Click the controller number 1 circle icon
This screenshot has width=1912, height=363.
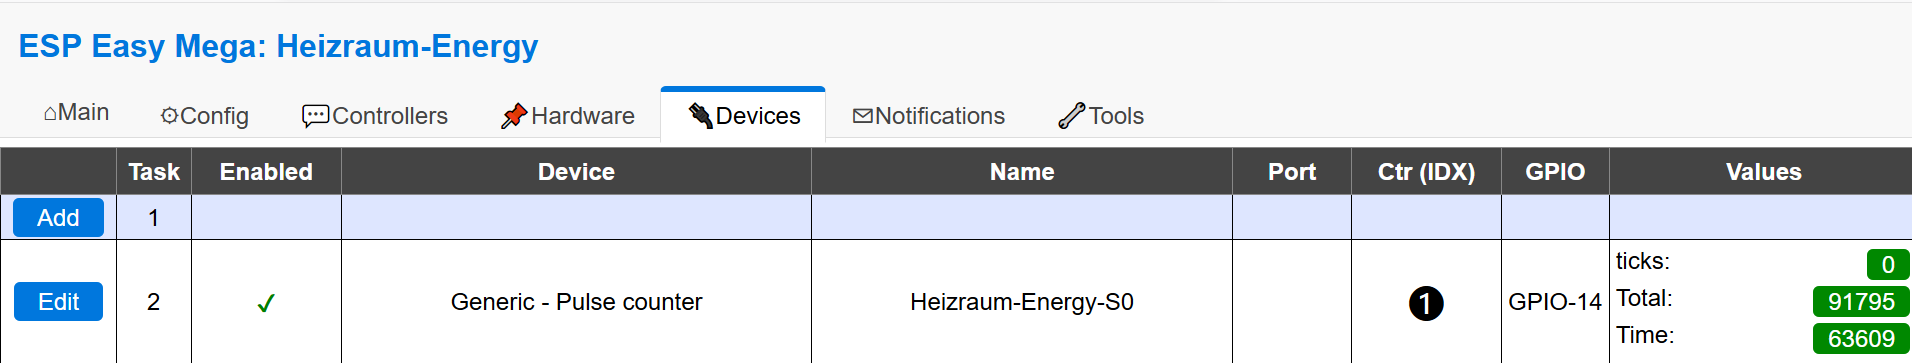click(x=1426, y=303)
